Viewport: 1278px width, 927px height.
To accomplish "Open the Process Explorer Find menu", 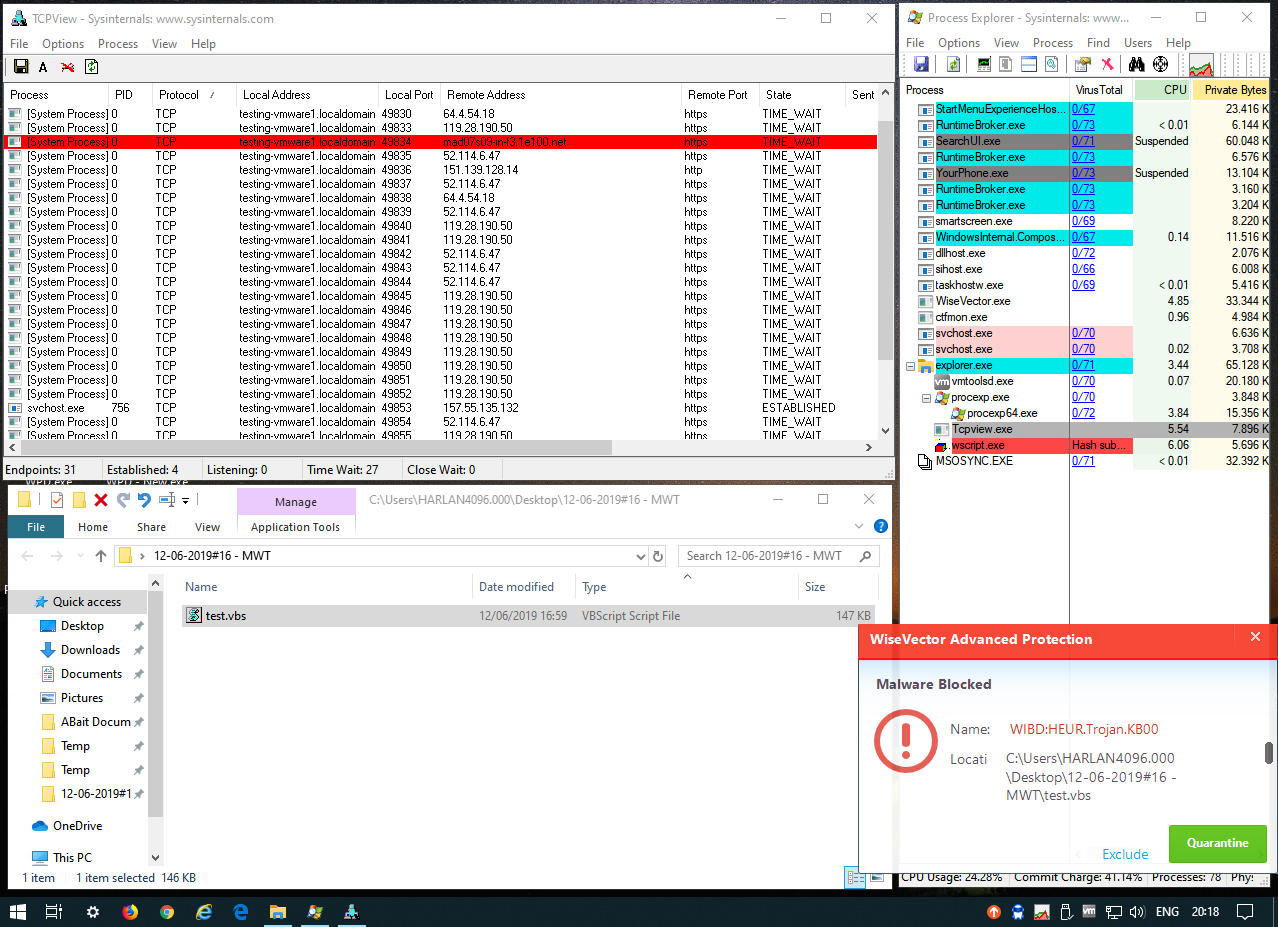I will tap(1098, 43).
